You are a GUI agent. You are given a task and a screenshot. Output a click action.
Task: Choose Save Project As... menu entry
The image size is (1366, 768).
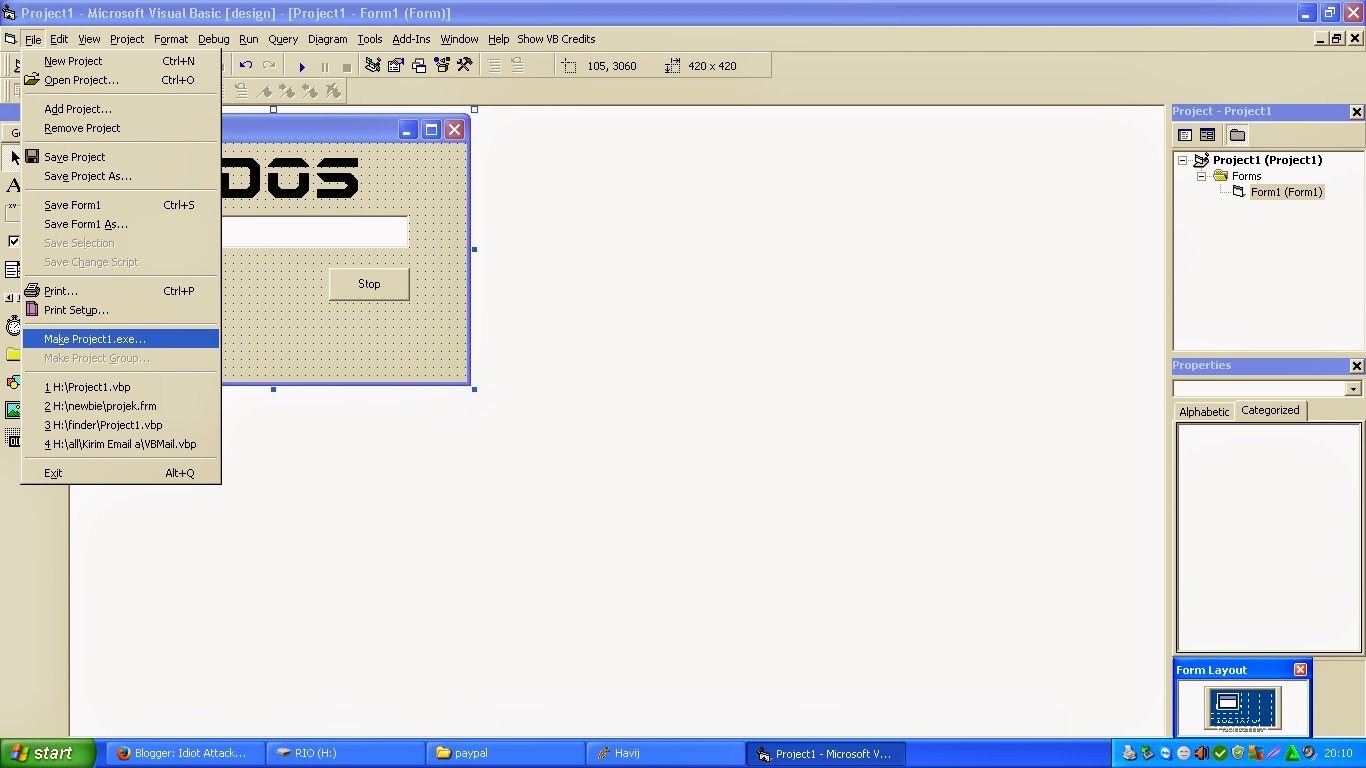tap(120, 176)
